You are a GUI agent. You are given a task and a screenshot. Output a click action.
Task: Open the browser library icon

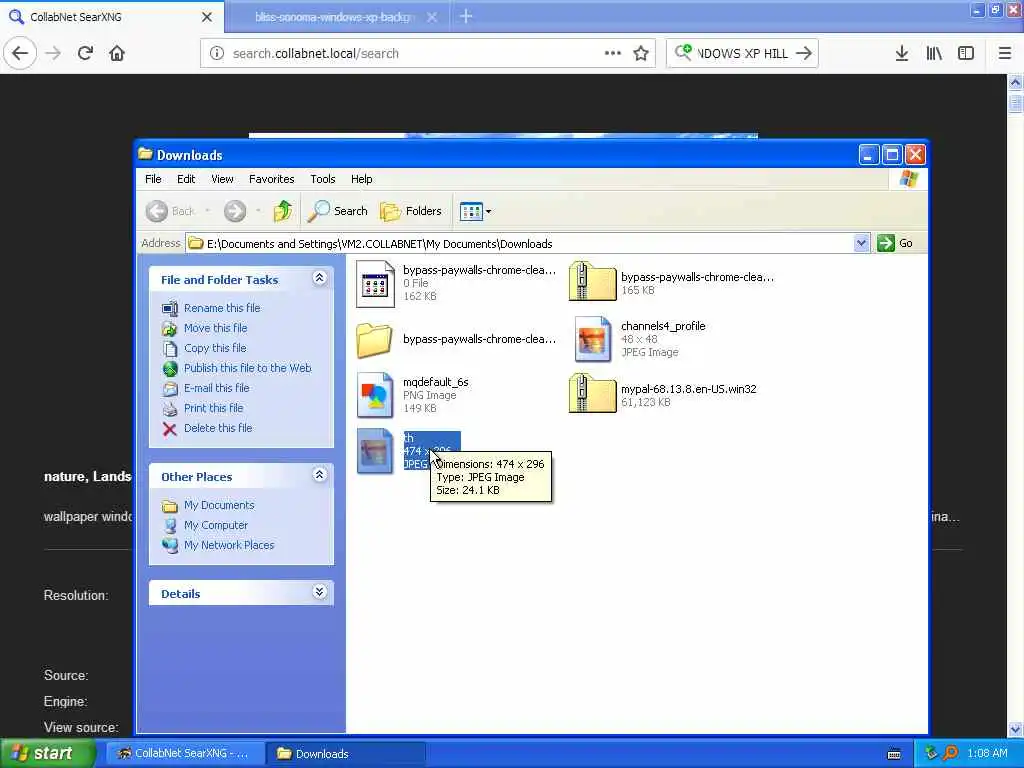934,54
